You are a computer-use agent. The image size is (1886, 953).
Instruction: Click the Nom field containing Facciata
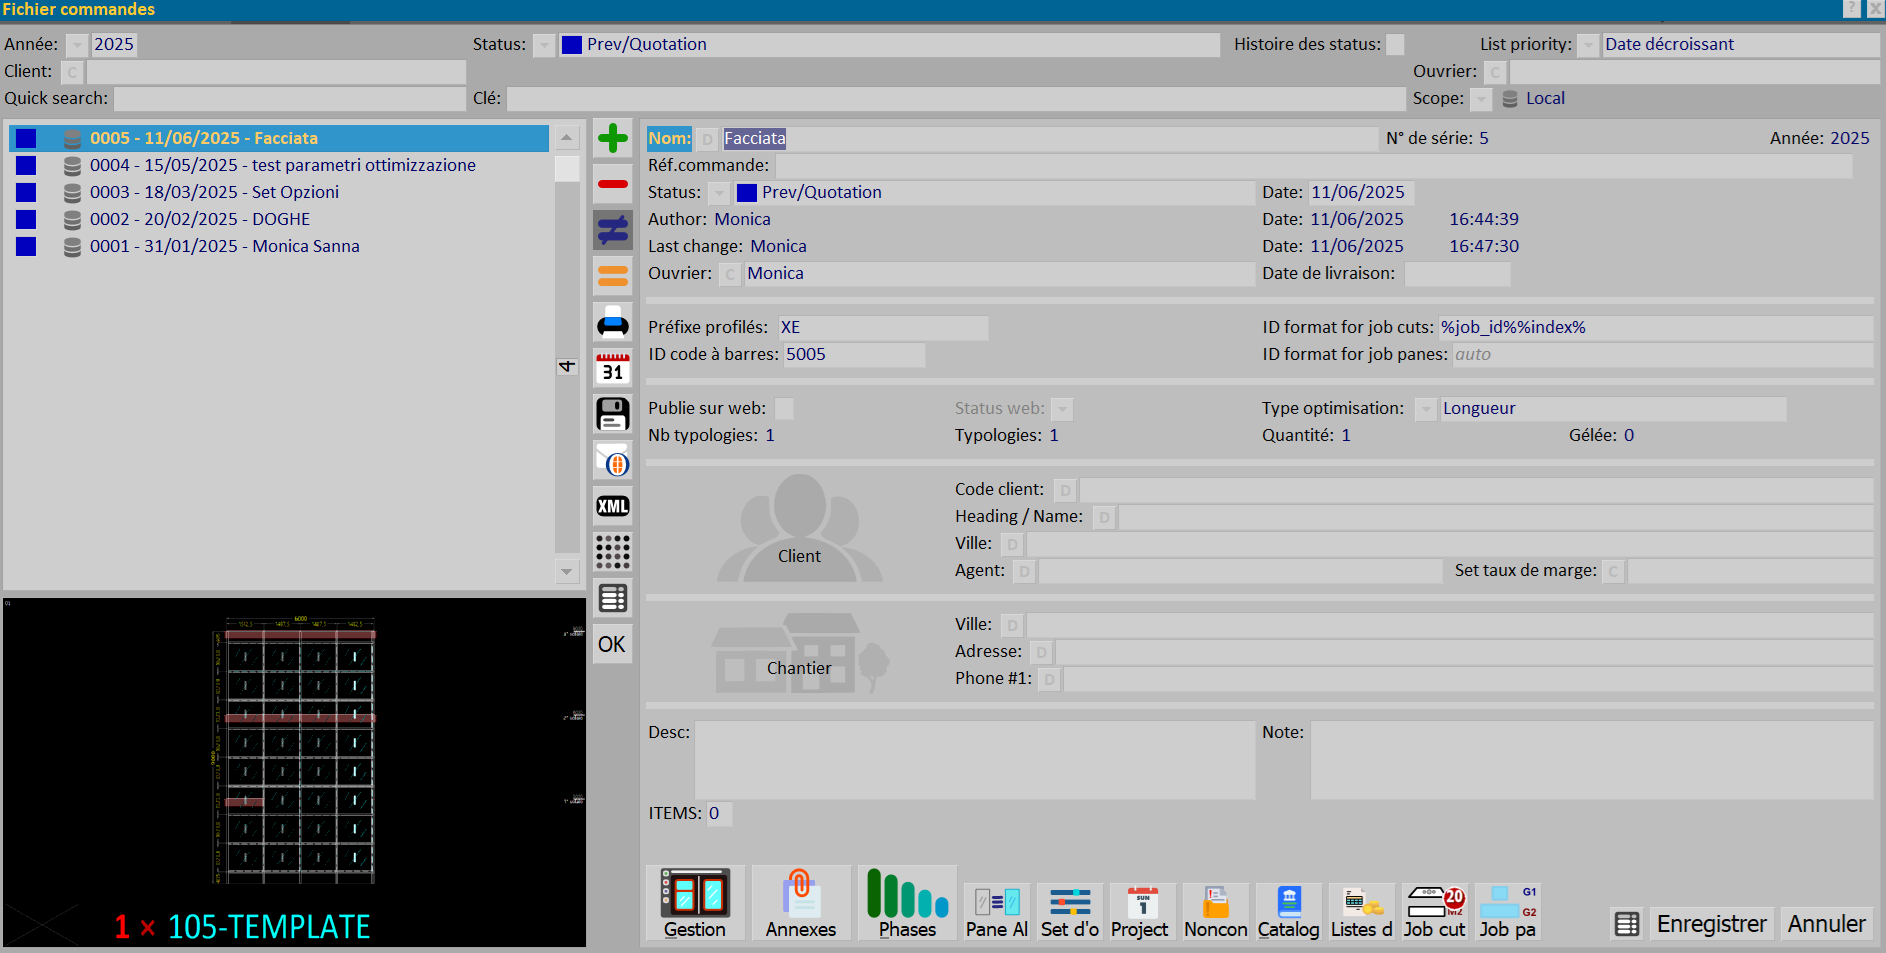pyautogui.click(x=1049, y=139)
